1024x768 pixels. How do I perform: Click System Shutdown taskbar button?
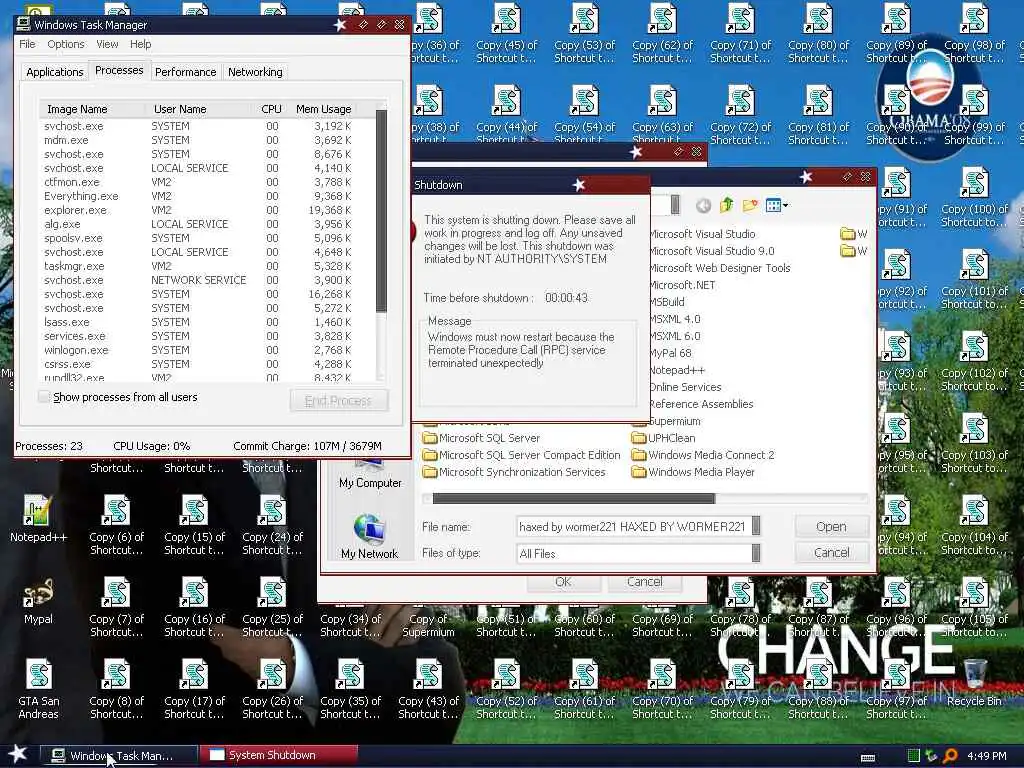point(278,755)
